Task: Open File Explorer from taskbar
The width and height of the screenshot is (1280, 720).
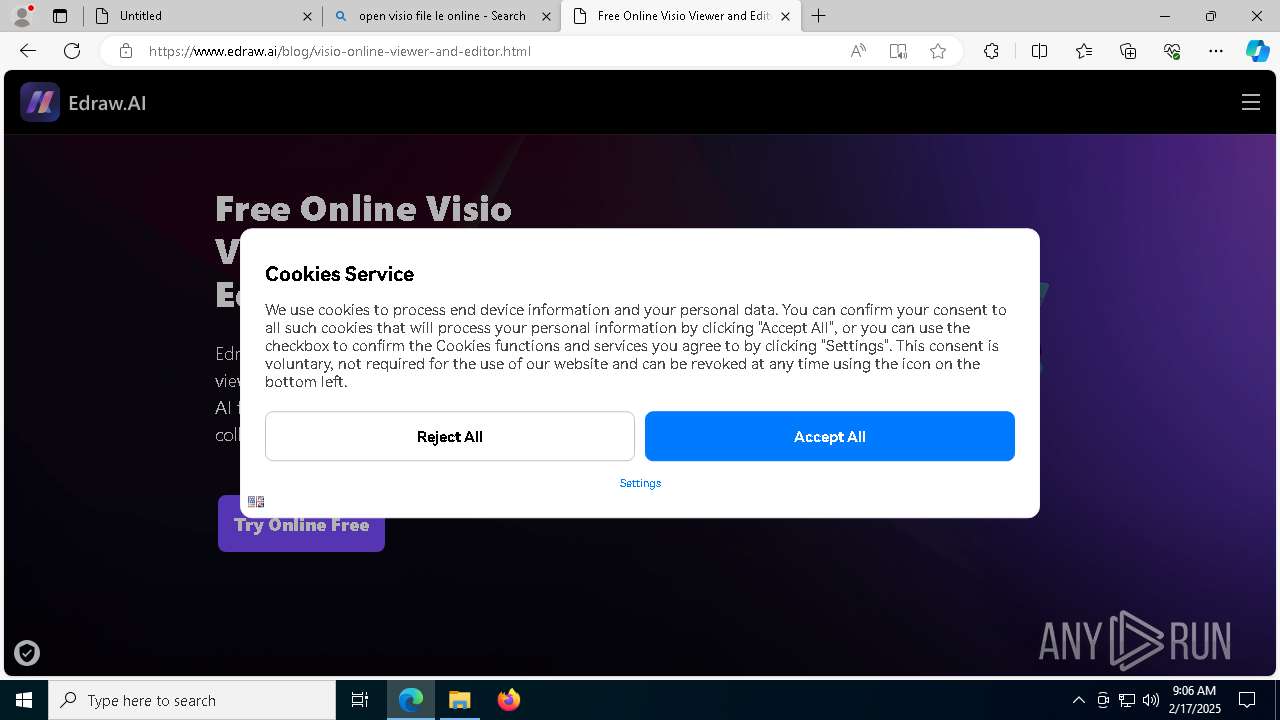Action: 459,700
